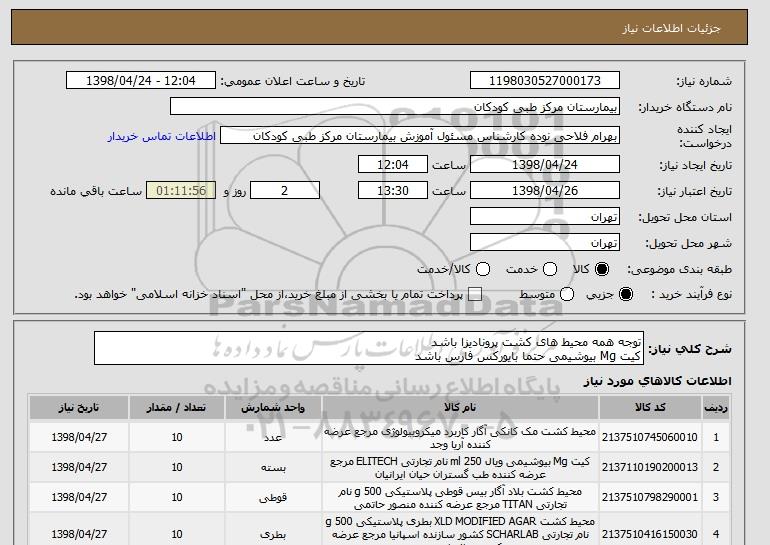
Task: Click the quantity 10 in row 4
Action: click(x=177, y=534)
